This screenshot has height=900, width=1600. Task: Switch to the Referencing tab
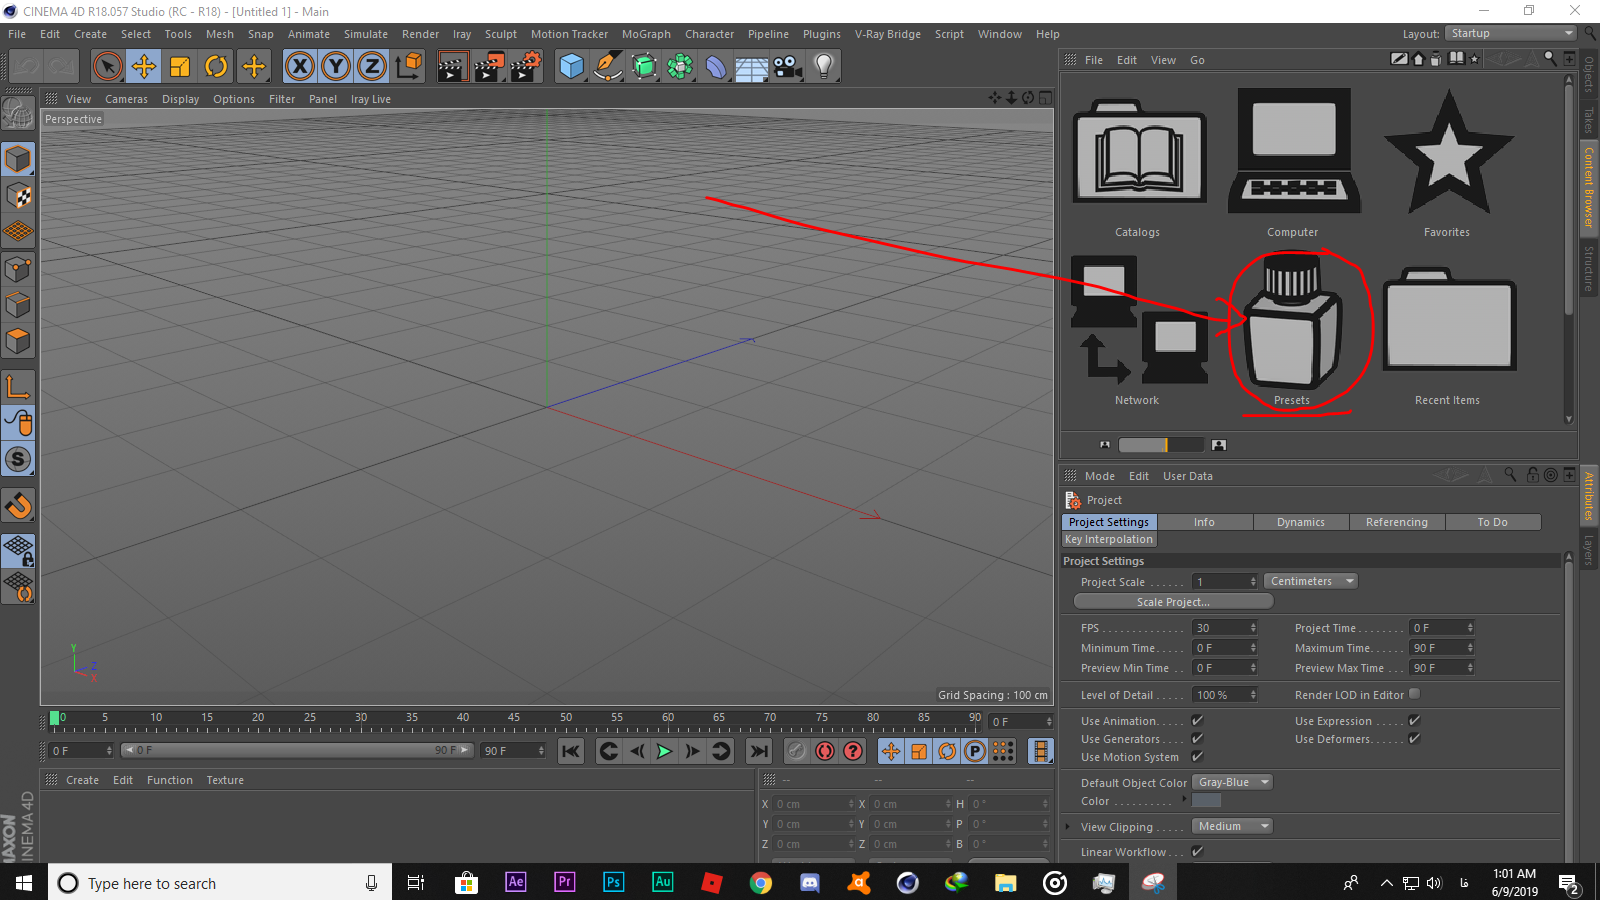click(1397, 522)
